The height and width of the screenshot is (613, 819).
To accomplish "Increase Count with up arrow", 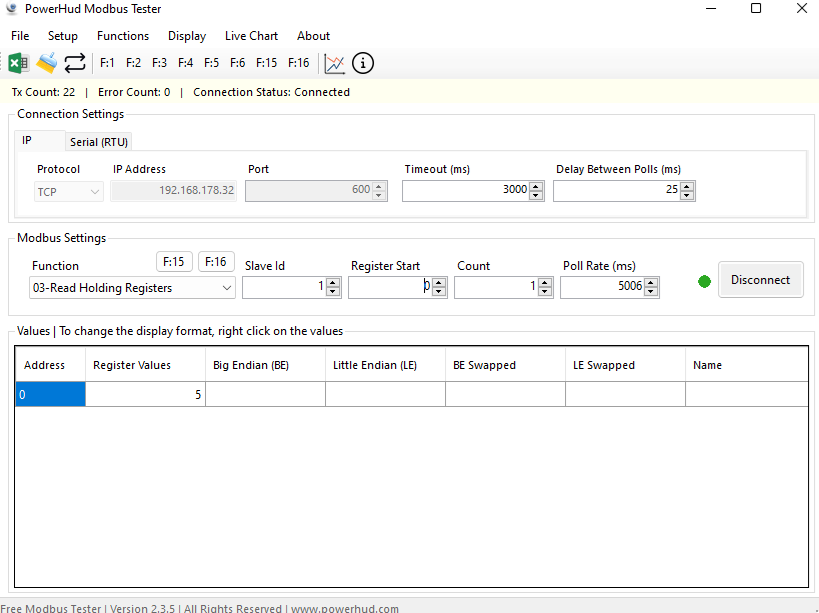I will [545, 282].
